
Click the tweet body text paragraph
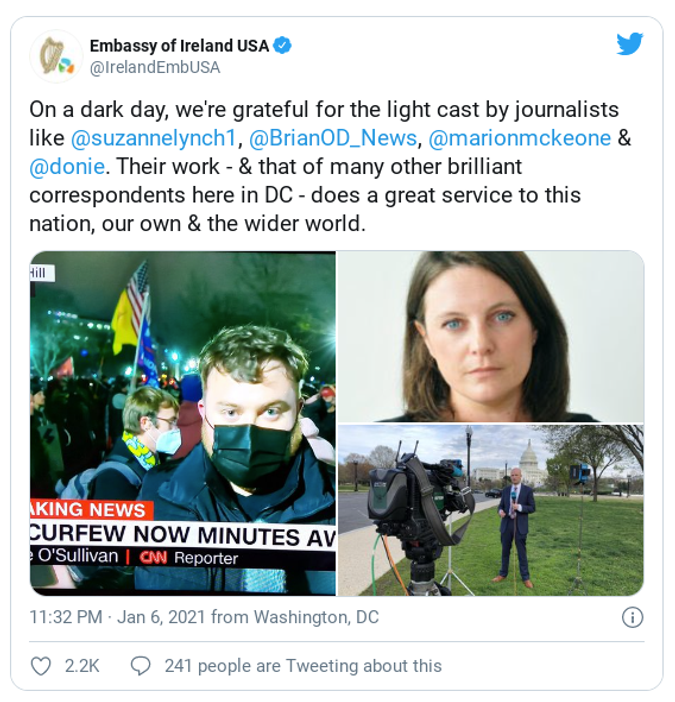pos(330,167)
